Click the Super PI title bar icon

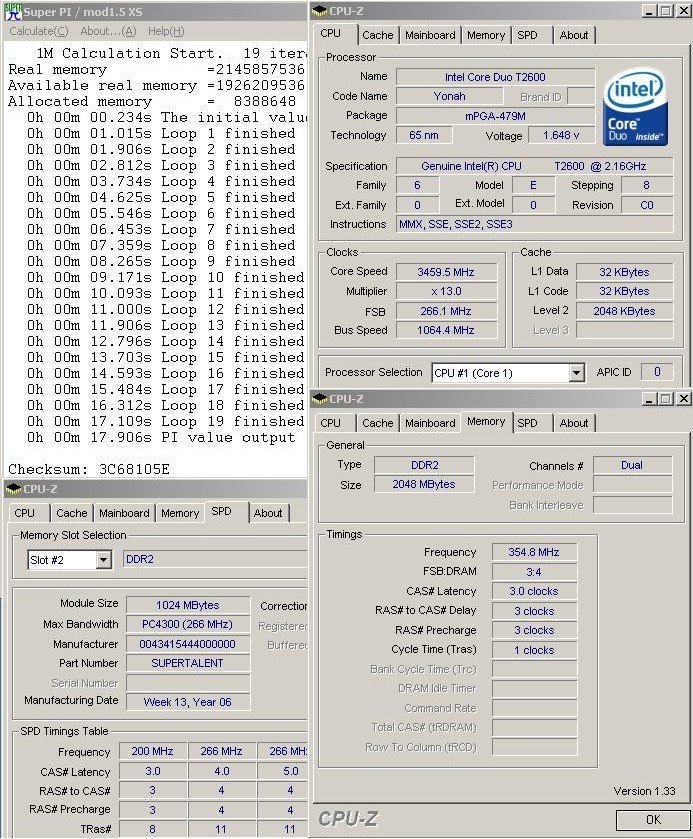13,11
